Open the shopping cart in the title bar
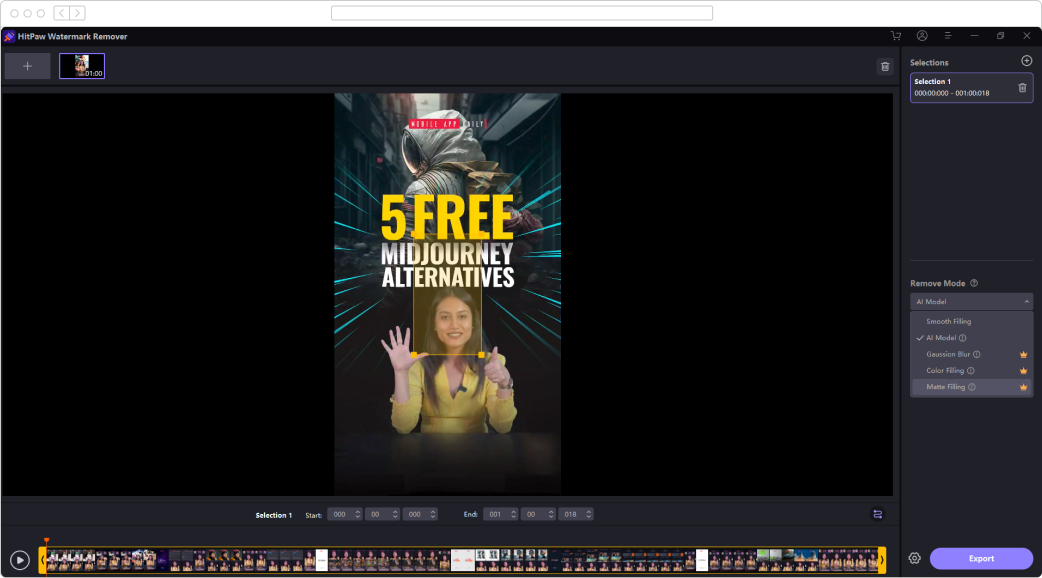1042x578 pixels. tap(895, 35)
